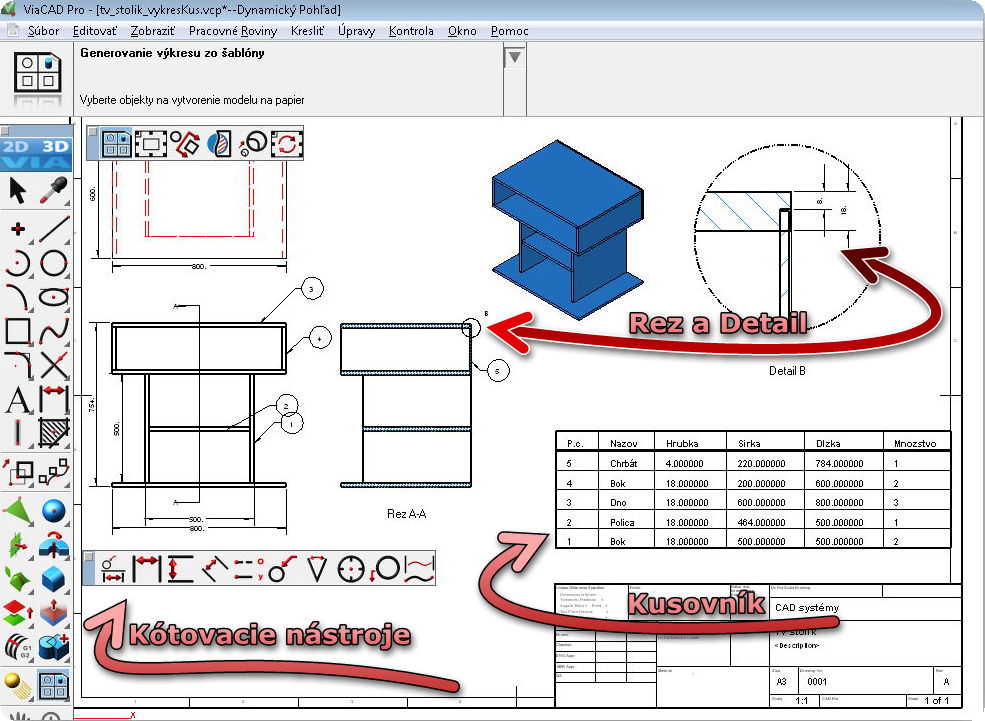Expand the prompt panel dropdown arrow

(x=514, y=58)
